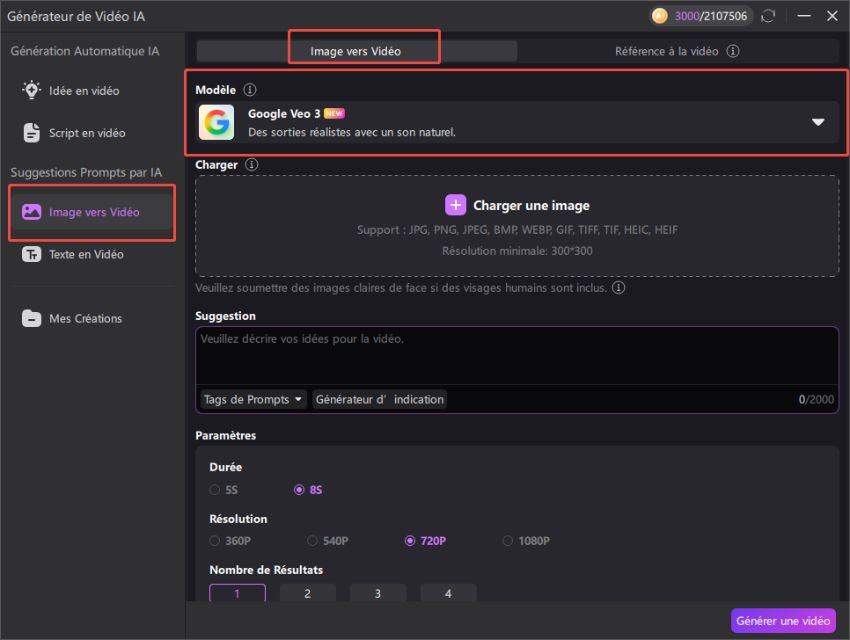Choose 720P resolution
Image resolution: width=850 pixels, height=640 pixels.
[426, 541]
